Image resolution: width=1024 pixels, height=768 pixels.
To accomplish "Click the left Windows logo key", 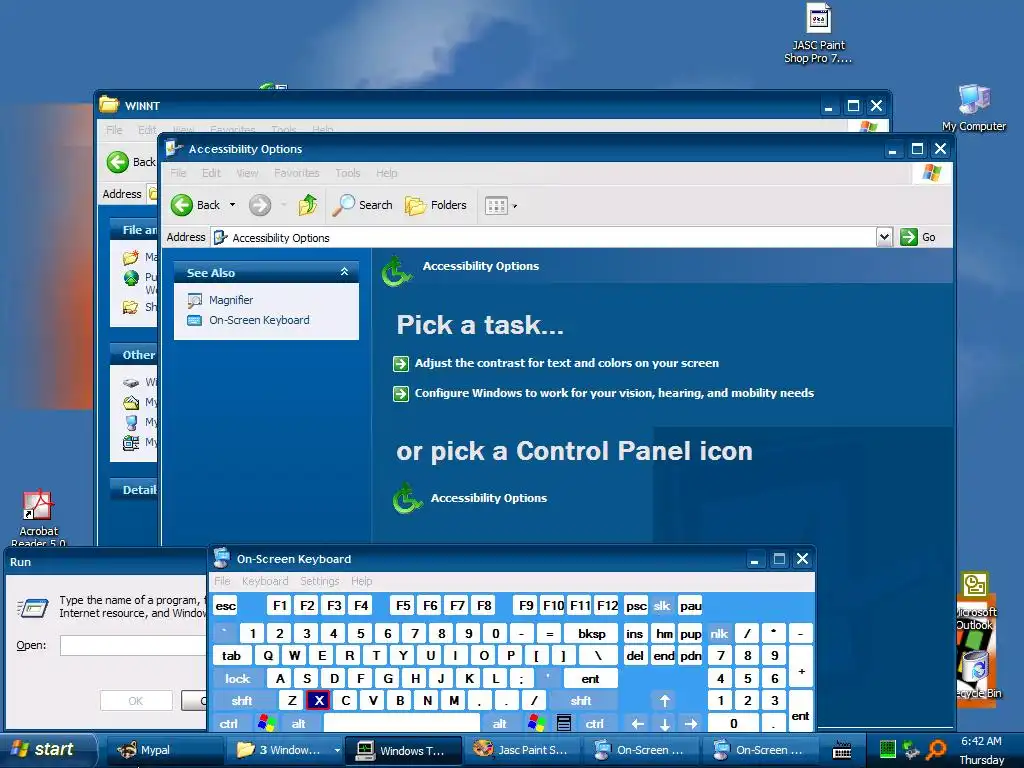I will point(266,724).
